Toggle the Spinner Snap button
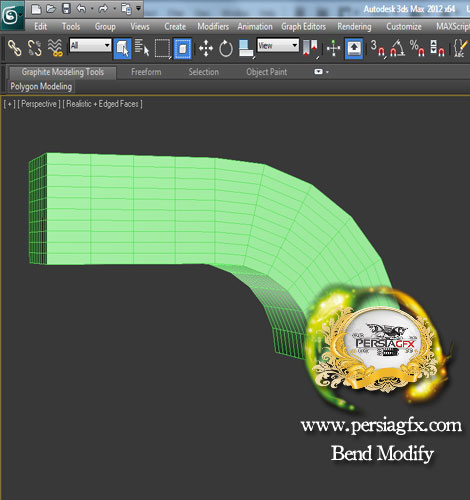The image size is (470, 500). pyautogui.click(x=437, y=49)
